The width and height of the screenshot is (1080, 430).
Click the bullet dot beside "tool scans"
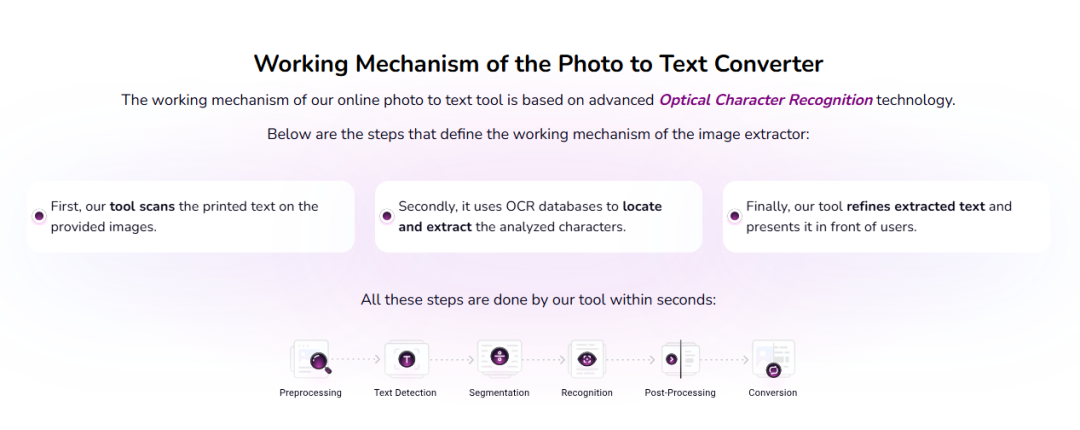coord(39,216)
